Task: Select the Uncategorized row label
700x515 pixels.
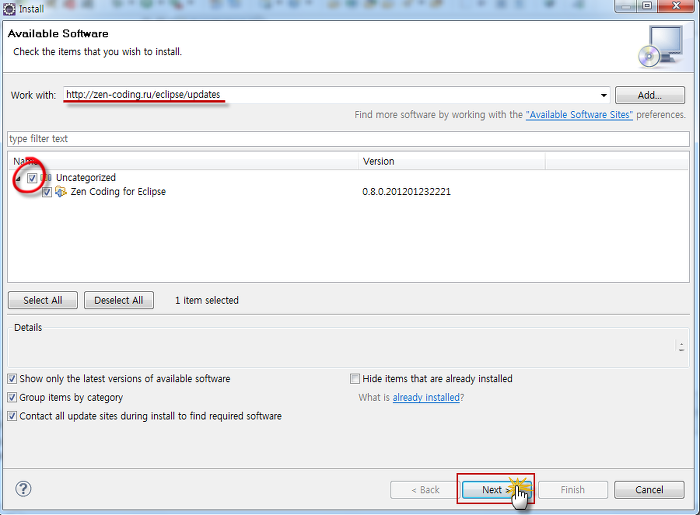Action: 86,178
